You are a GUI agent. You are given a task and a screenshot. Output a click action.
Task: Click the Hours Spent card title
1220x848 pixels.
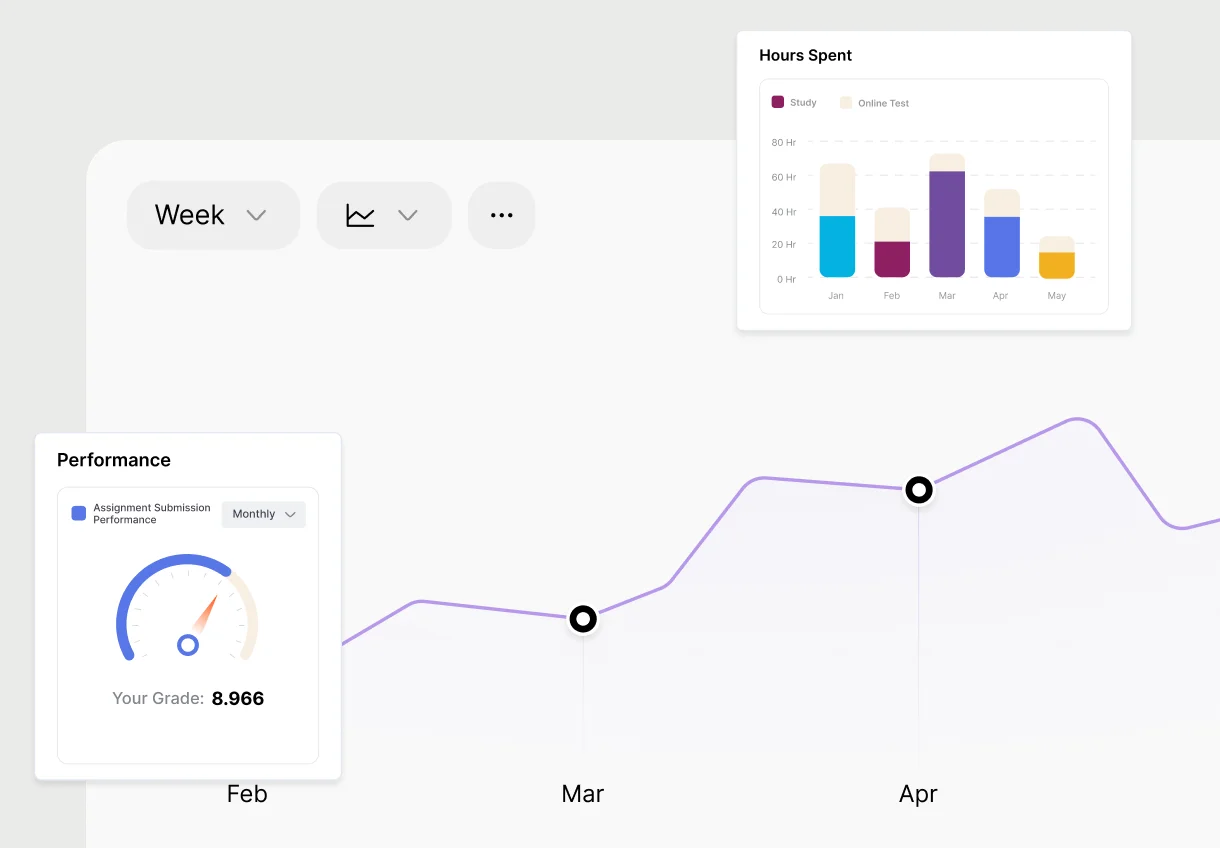coord(805,55)
